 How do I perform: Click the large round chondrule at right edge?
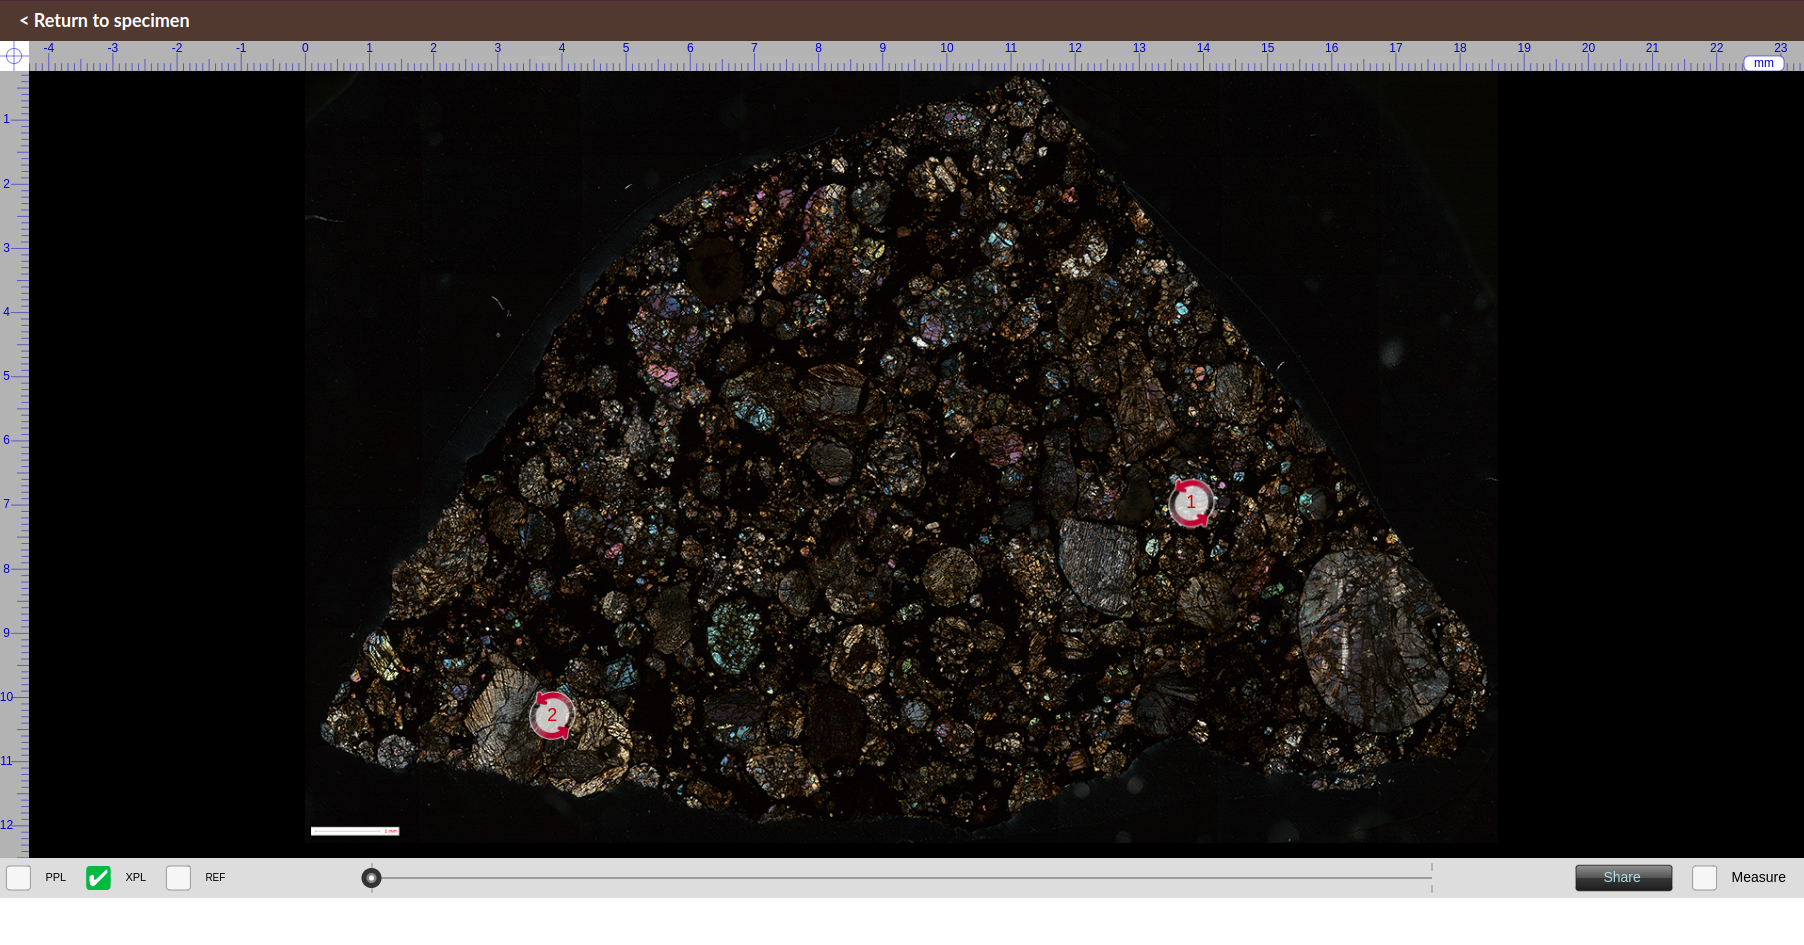(x=1372, y=638)
